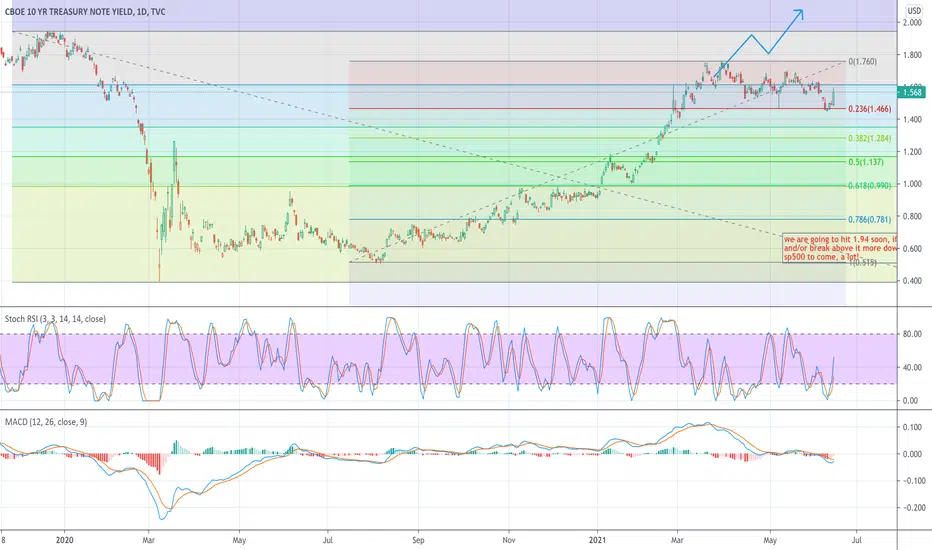Click the 1.400 price axis value

(x=912, y=120)
